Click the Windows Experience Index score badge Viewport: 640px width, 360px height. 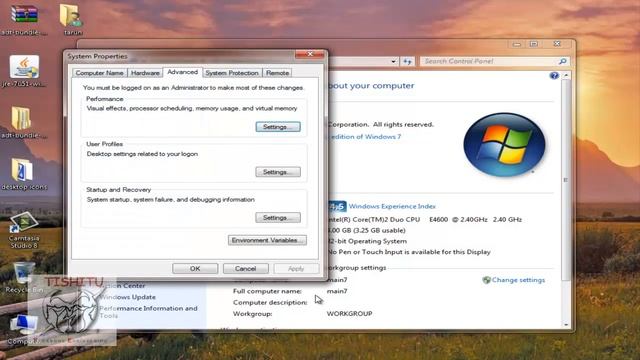tap(337, 207)
